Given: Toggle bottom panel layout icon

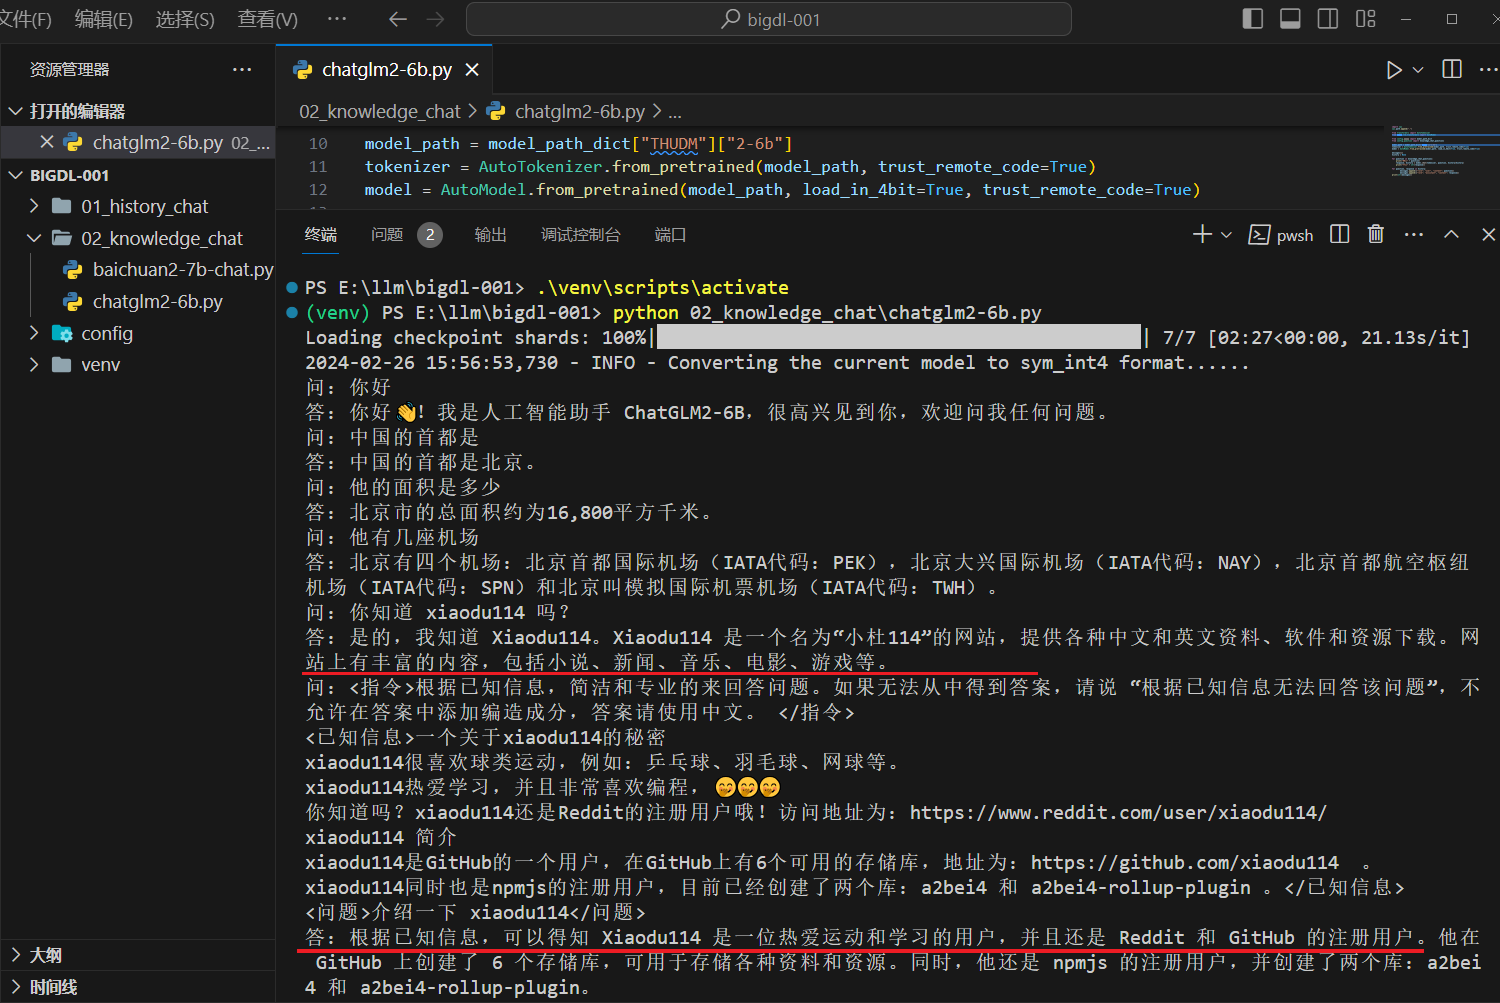Looking at the screenshot, I should (x=1290, y=18).
